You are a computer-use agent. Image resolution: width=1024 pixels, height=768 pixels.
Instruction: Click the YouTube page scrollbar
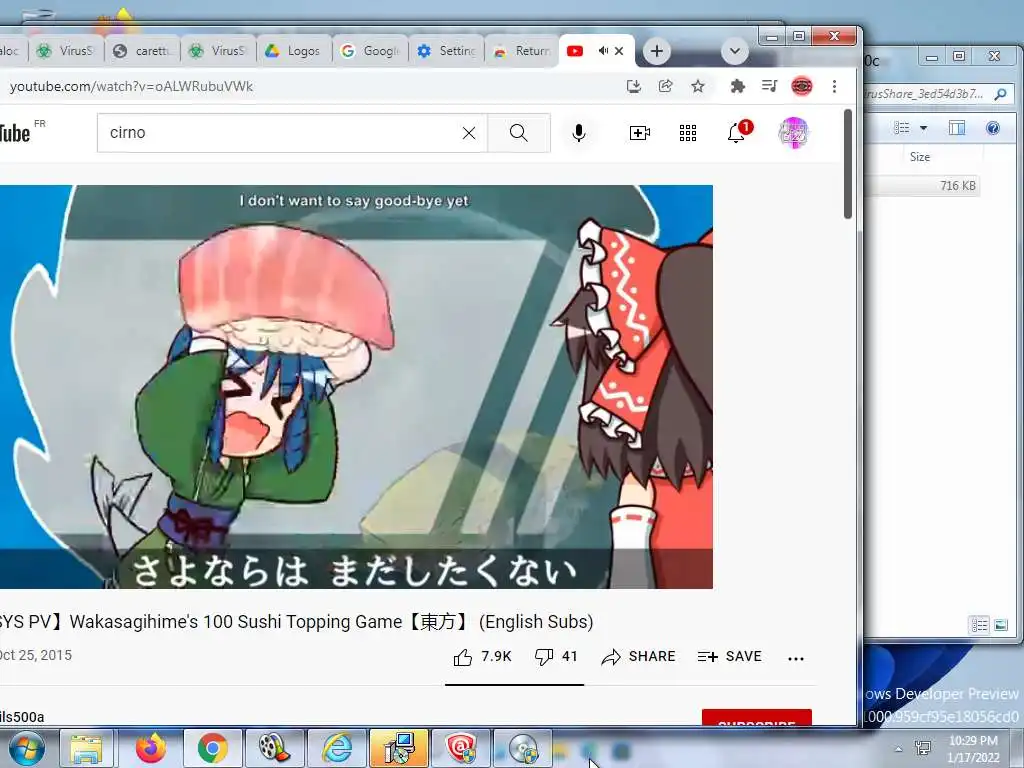tap(848, 163)
